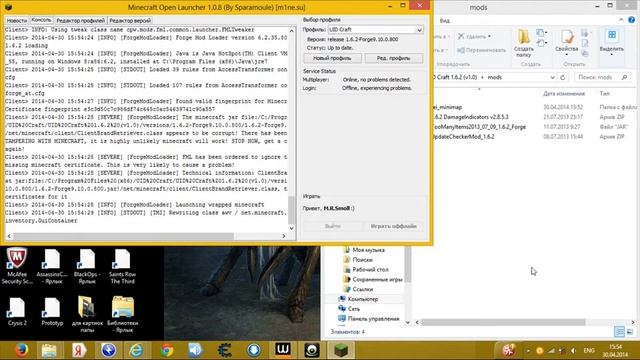Select the 'для картинок папы' folder icon
The width and height of the screenshot is (640, 360).
point(87,314)
